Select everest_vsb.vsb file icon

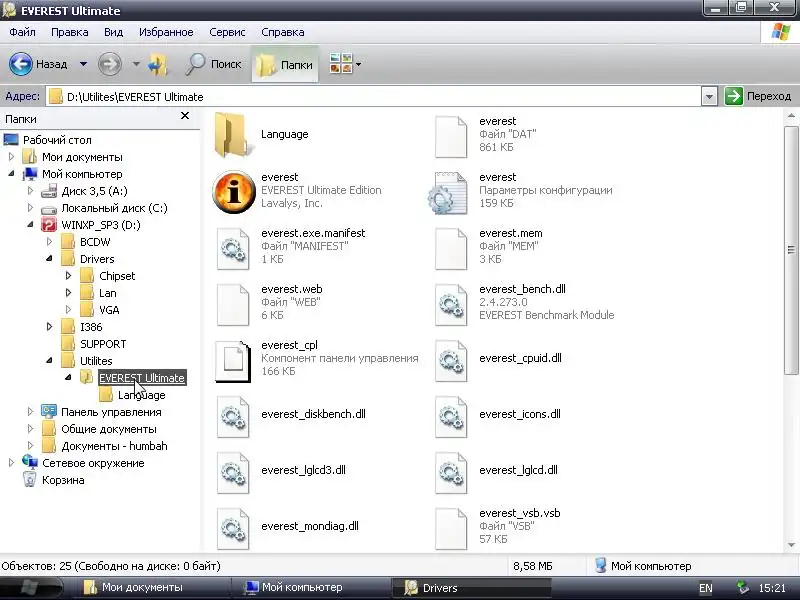[x=451, y=529]
